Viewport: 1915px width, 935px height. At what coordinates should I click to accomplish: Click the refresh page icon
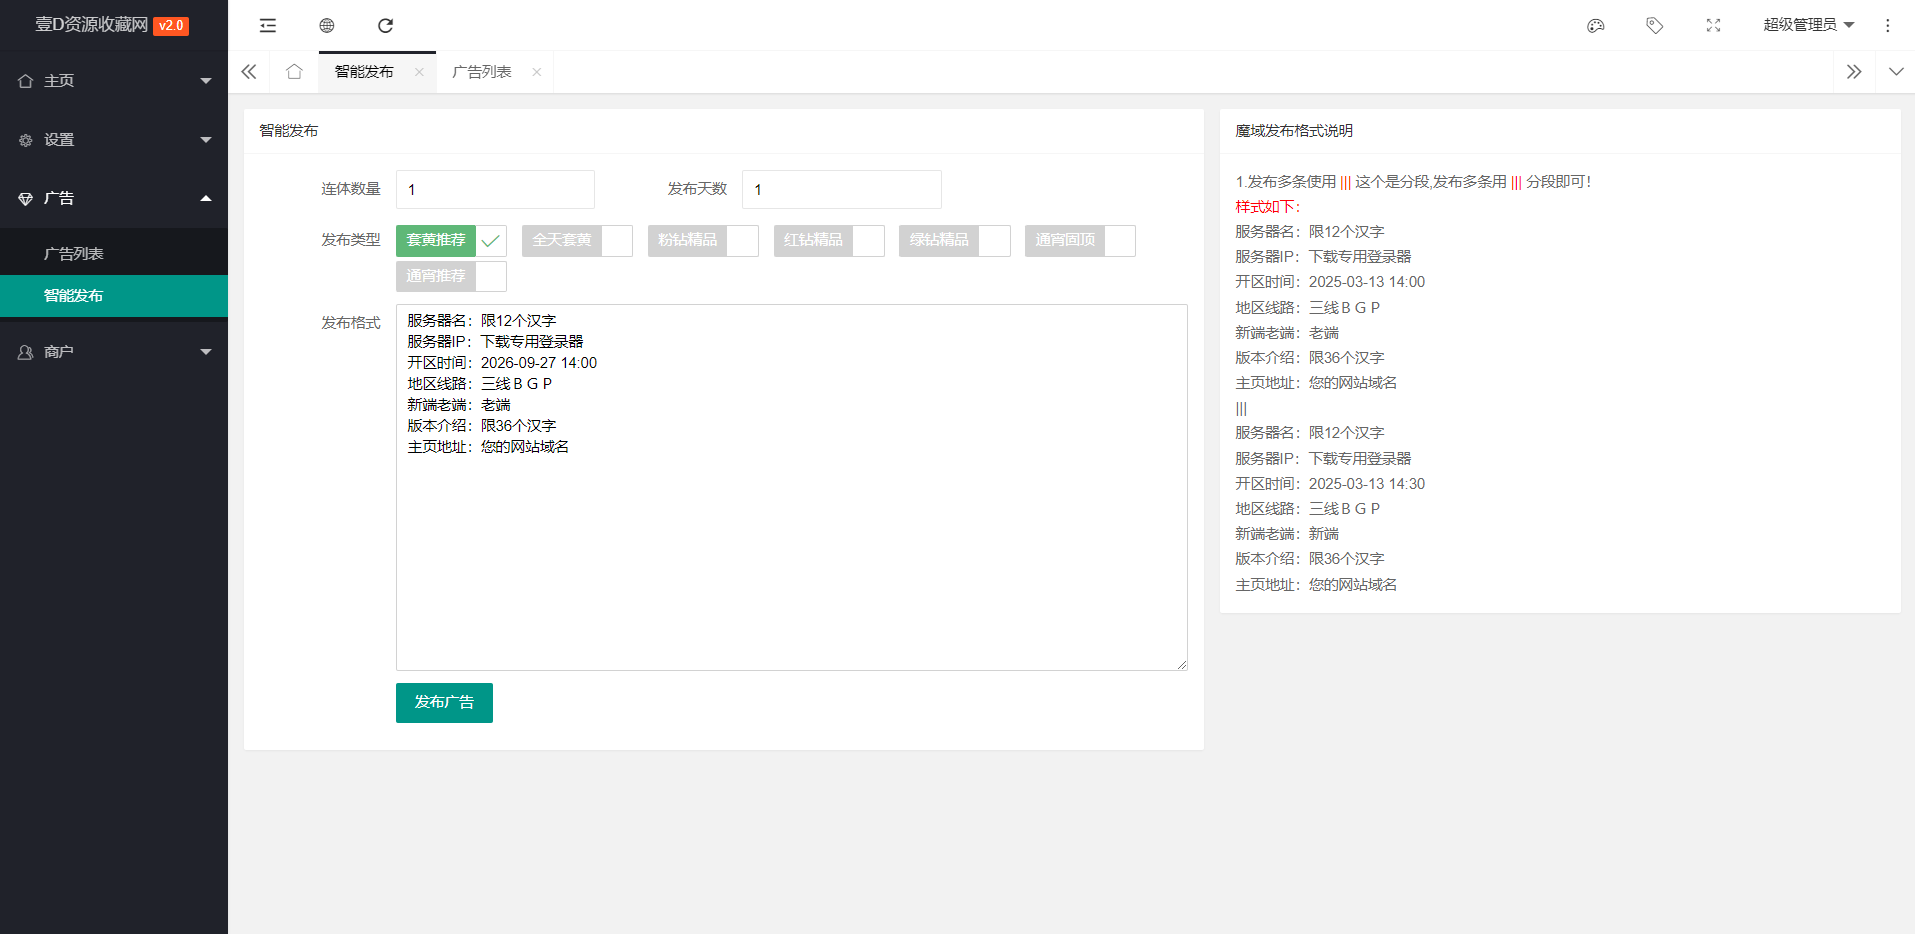point(385,25)
